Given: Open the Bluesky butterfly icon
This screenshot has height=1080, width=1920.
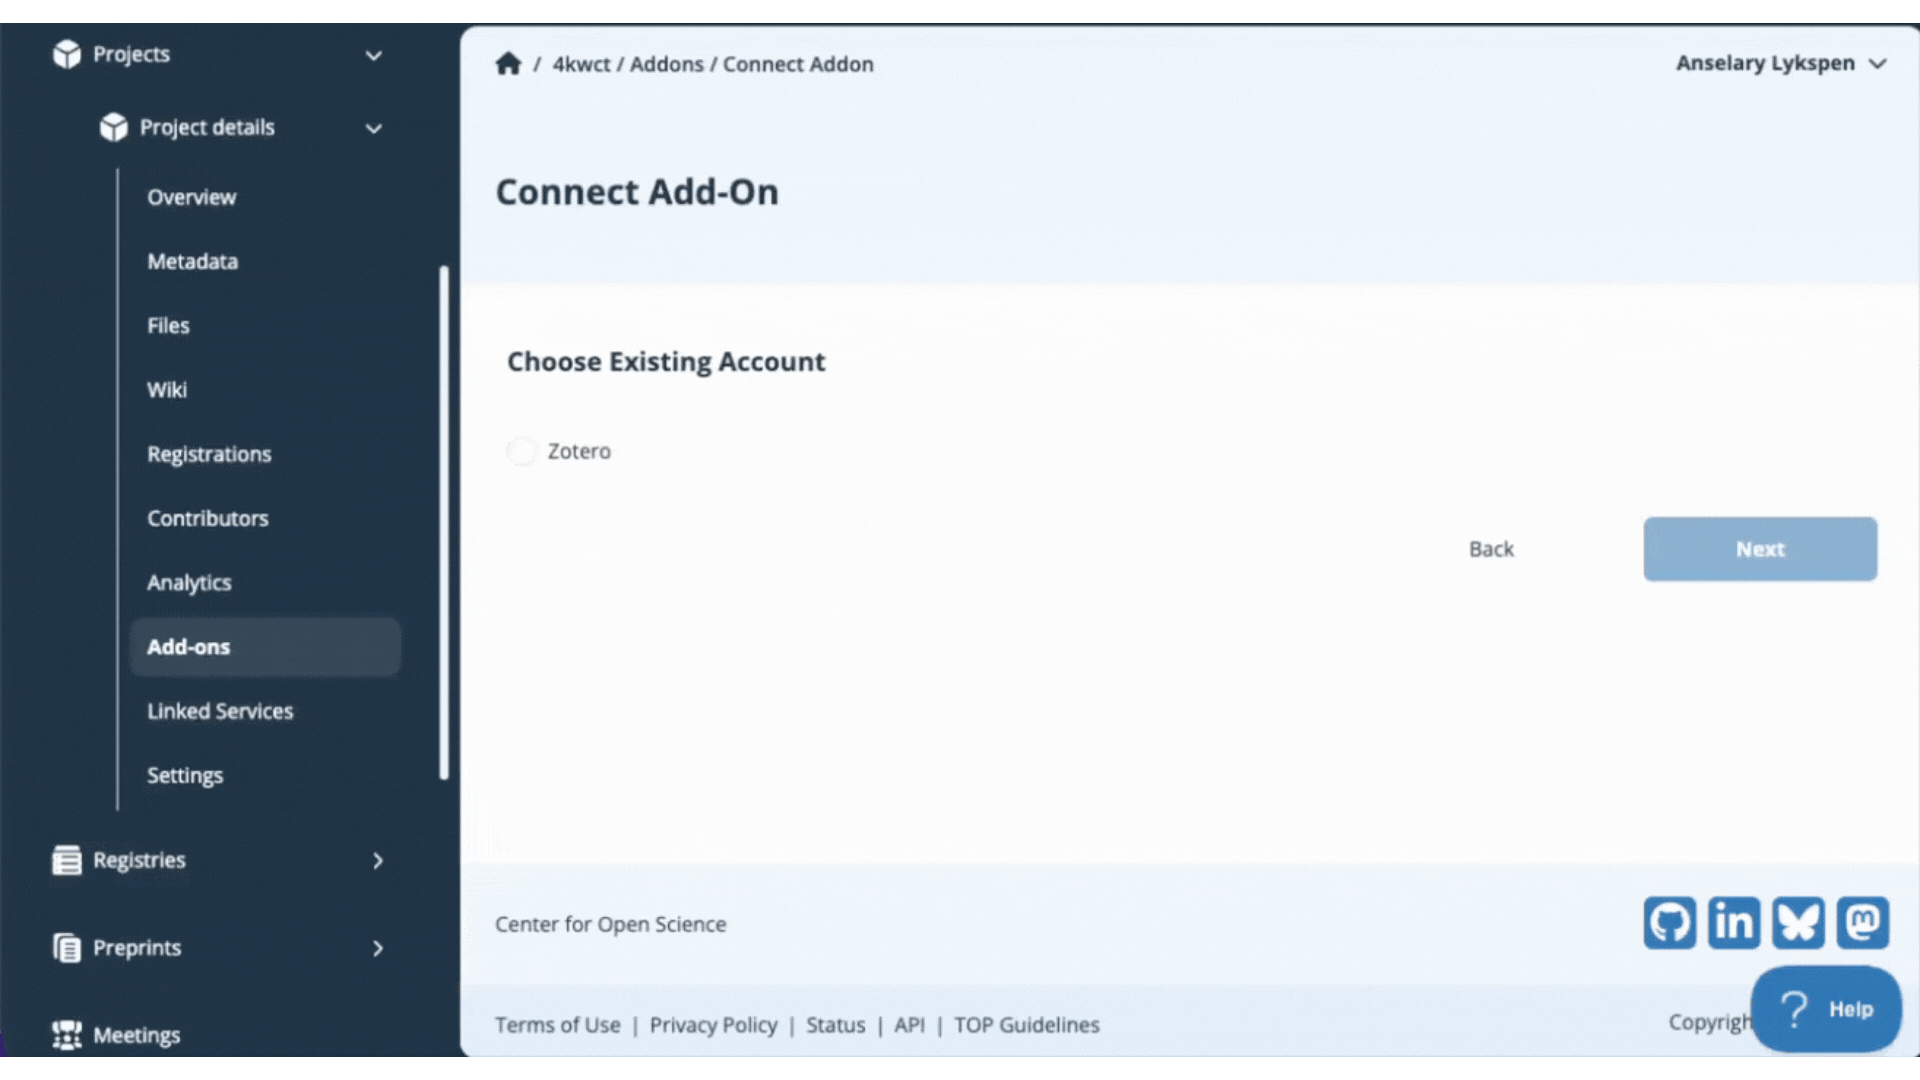Looking at the screenshot, I should pos(1798,922).
